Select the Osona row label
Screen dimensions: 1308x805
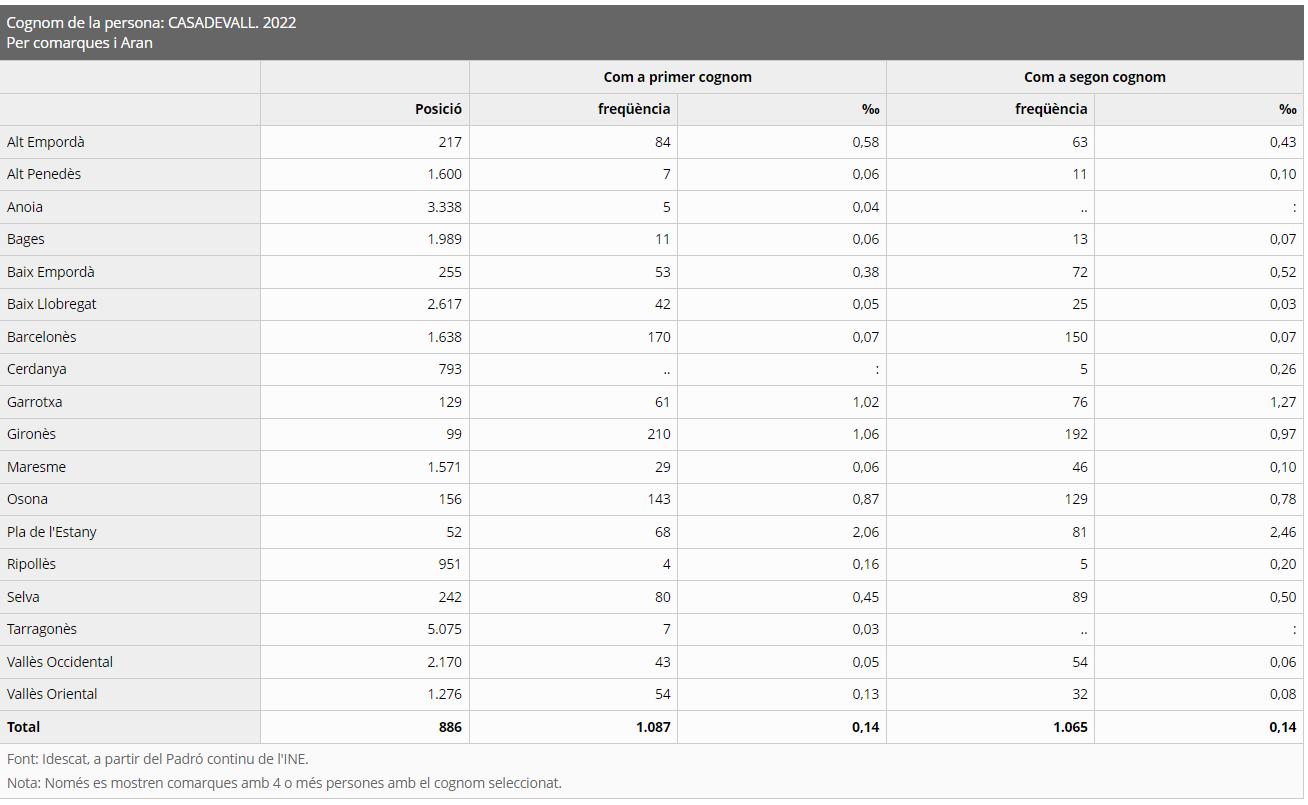[27, 499]
